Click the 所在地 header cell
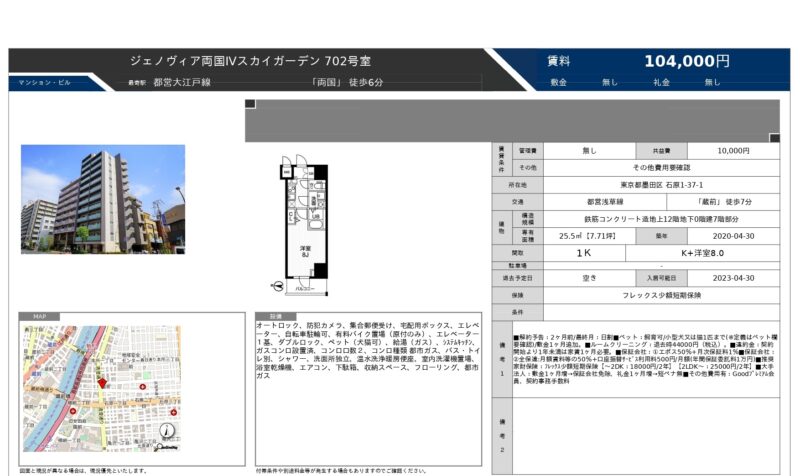Screen dimensions: 800x476 coord(517,185)
